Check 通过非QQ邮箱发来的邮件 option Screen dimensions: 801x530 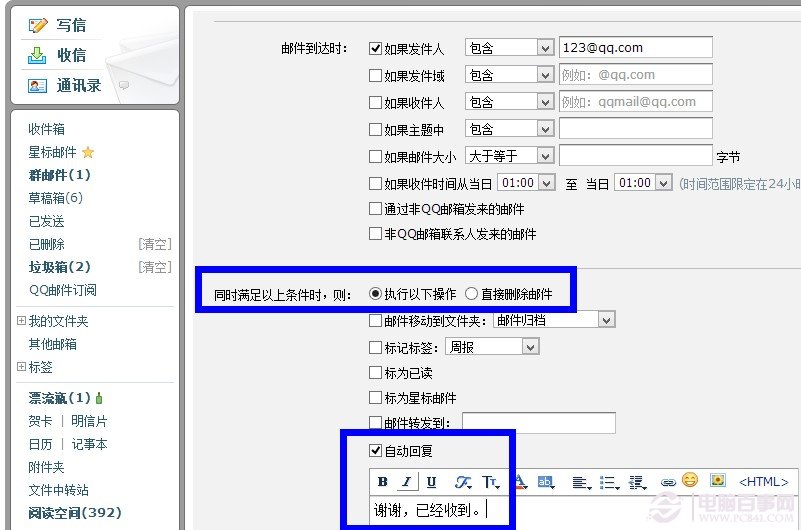click(x=375, y=208)
